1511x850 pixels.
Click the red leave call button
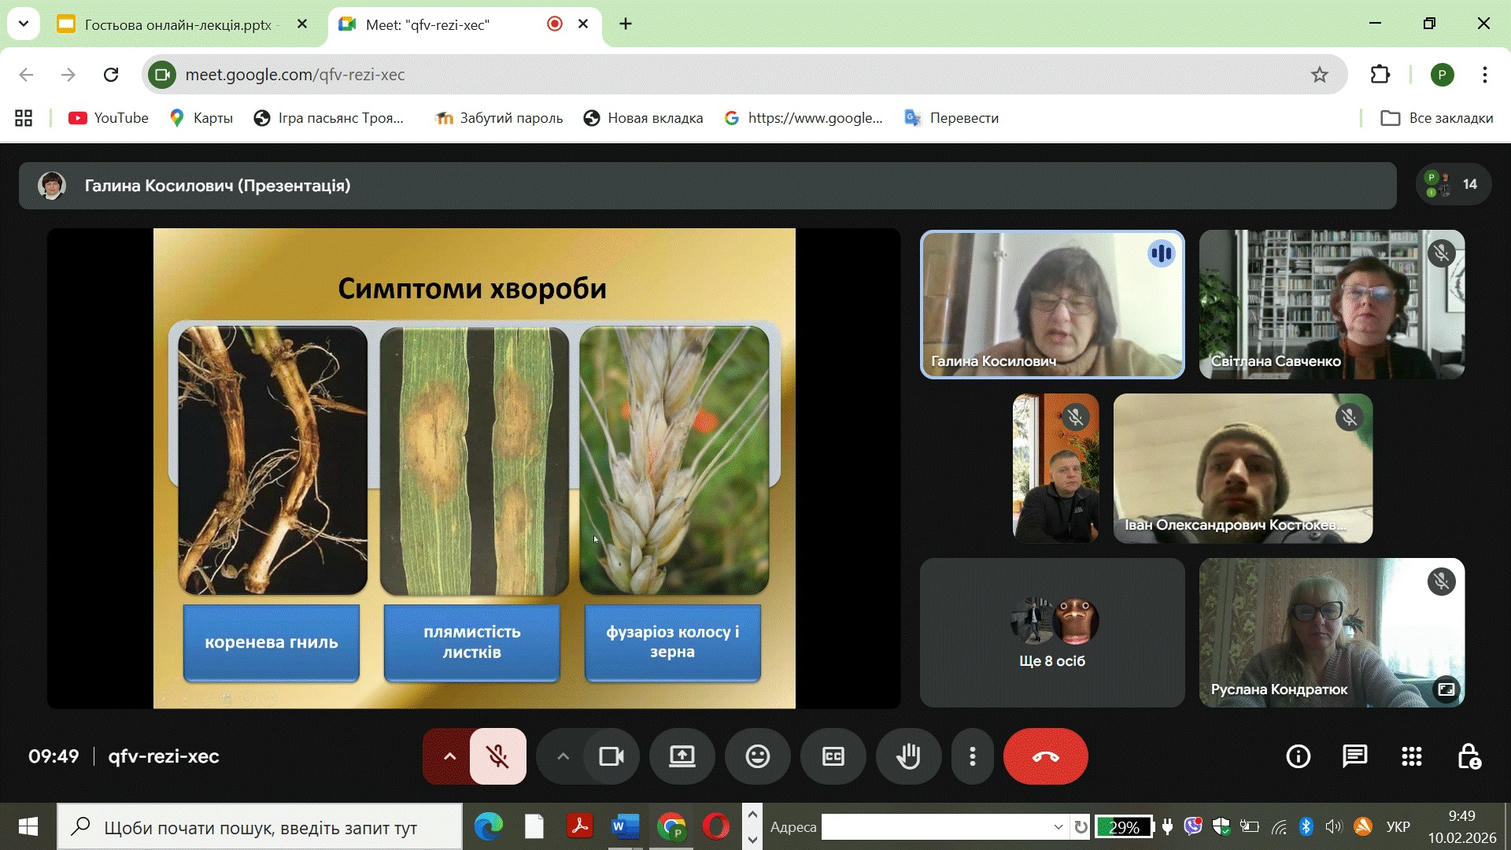(x=1045, y=757)
